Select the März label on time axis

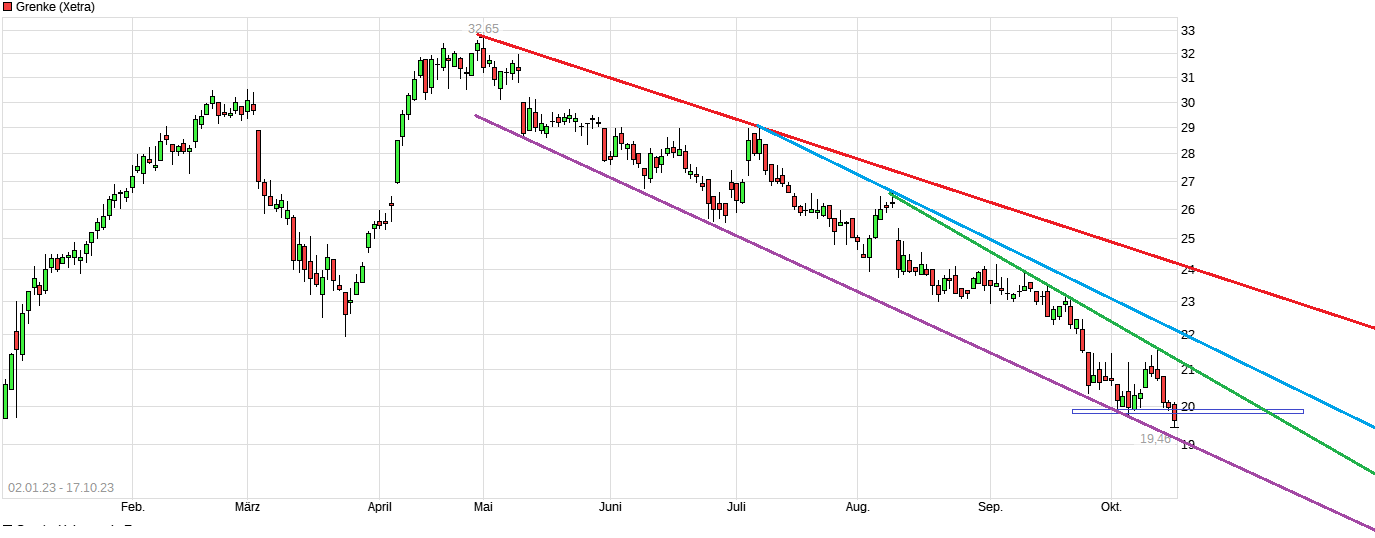pos(247,507)
